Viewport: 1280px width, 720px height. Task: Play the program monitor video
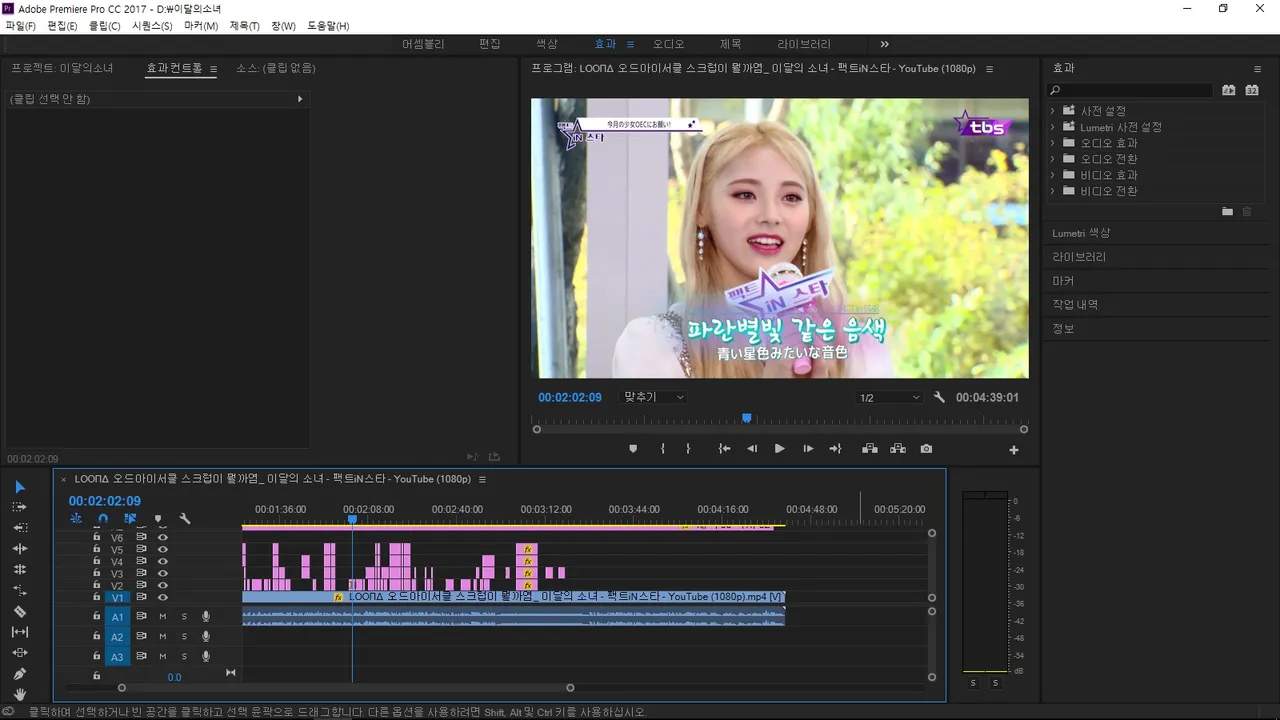pyautogui.click(x=780, y=449)
